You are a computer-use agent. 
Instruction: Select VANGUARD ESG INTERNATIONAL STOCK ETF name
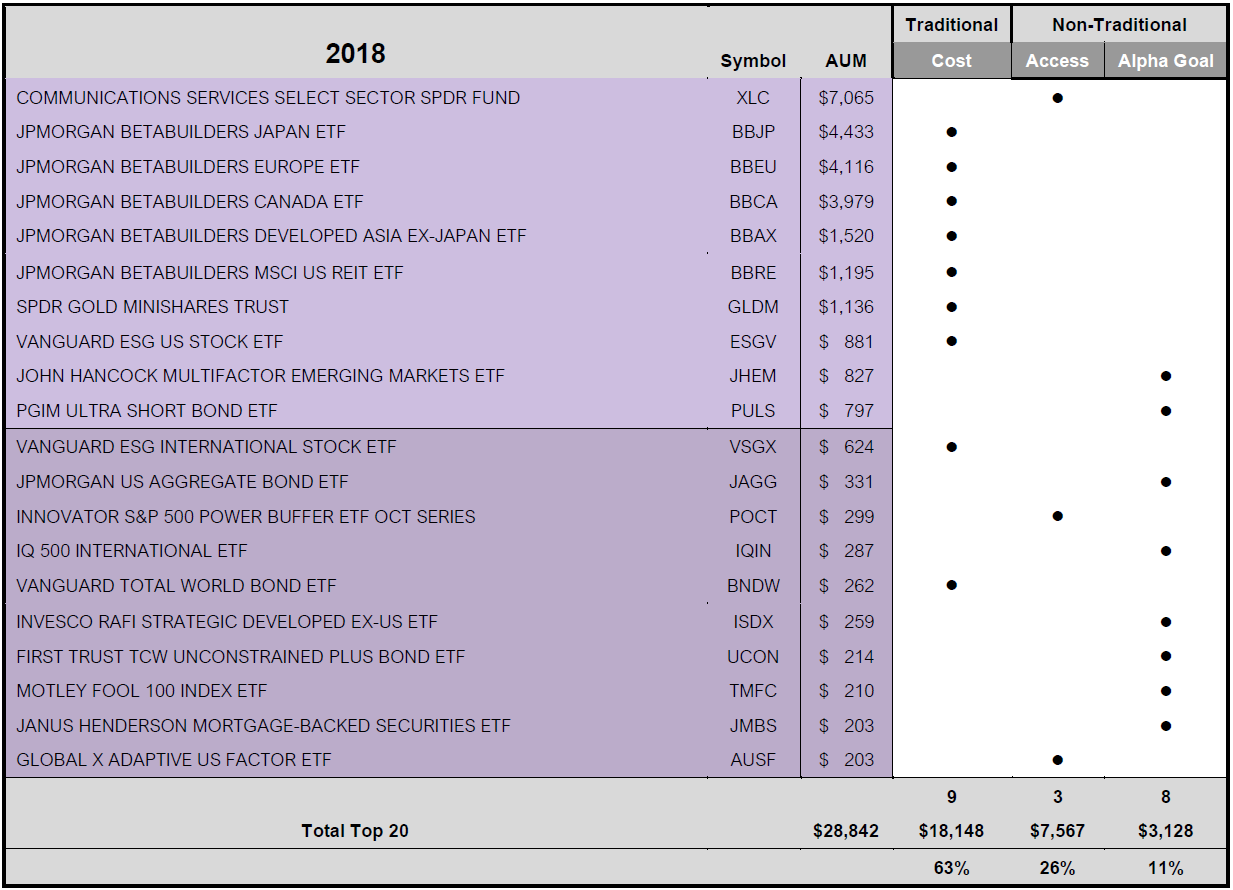[206, 447]
